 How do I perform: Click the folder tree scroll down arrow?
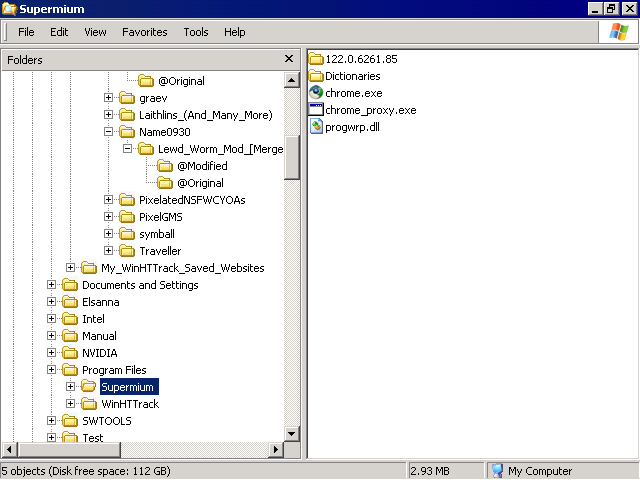coord(291,434)
